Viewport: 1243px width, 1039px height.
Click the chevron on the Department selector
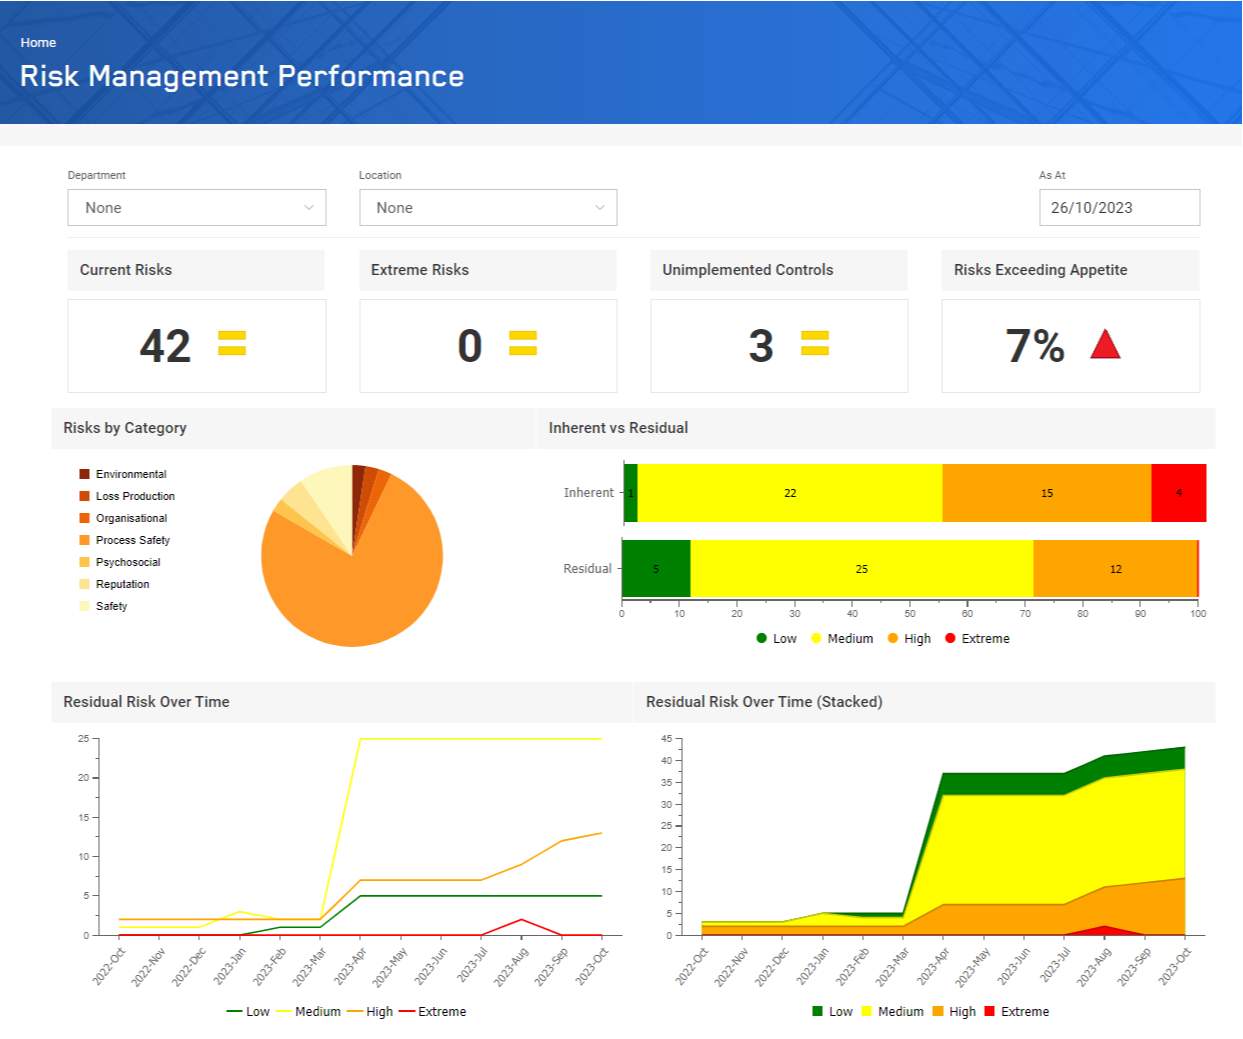click(310, 207)
